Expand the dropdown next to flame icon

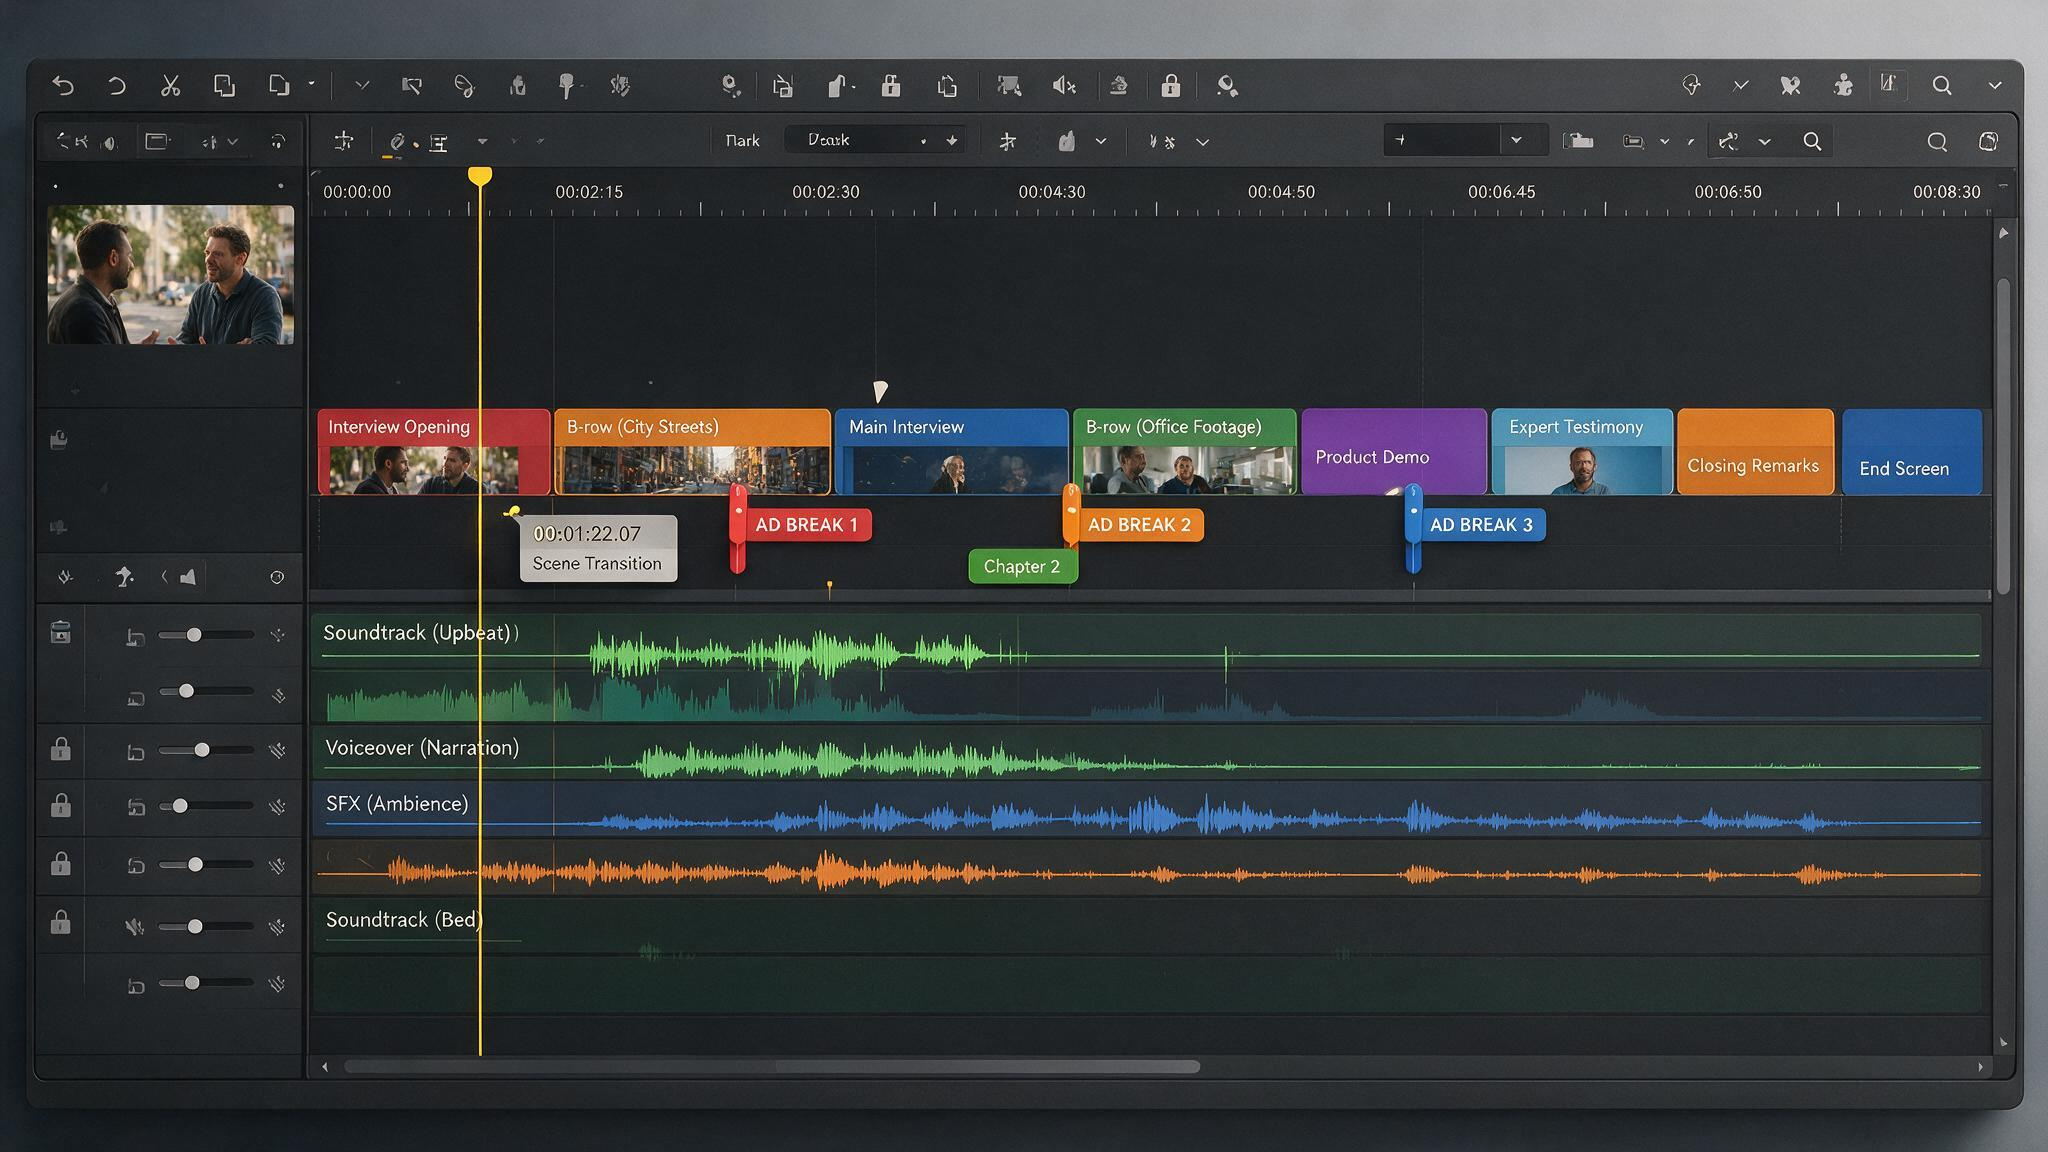click(1101, 141)
